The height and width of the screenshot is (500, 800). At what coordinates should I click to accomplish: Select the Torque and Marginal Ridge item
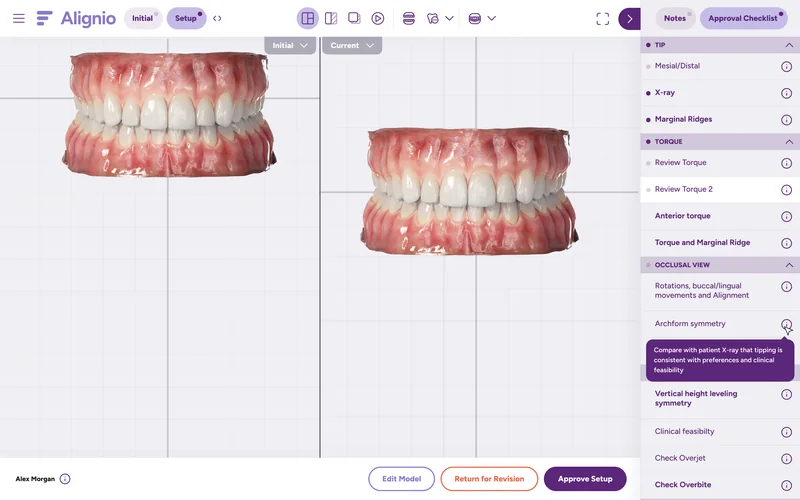(720, 242)
